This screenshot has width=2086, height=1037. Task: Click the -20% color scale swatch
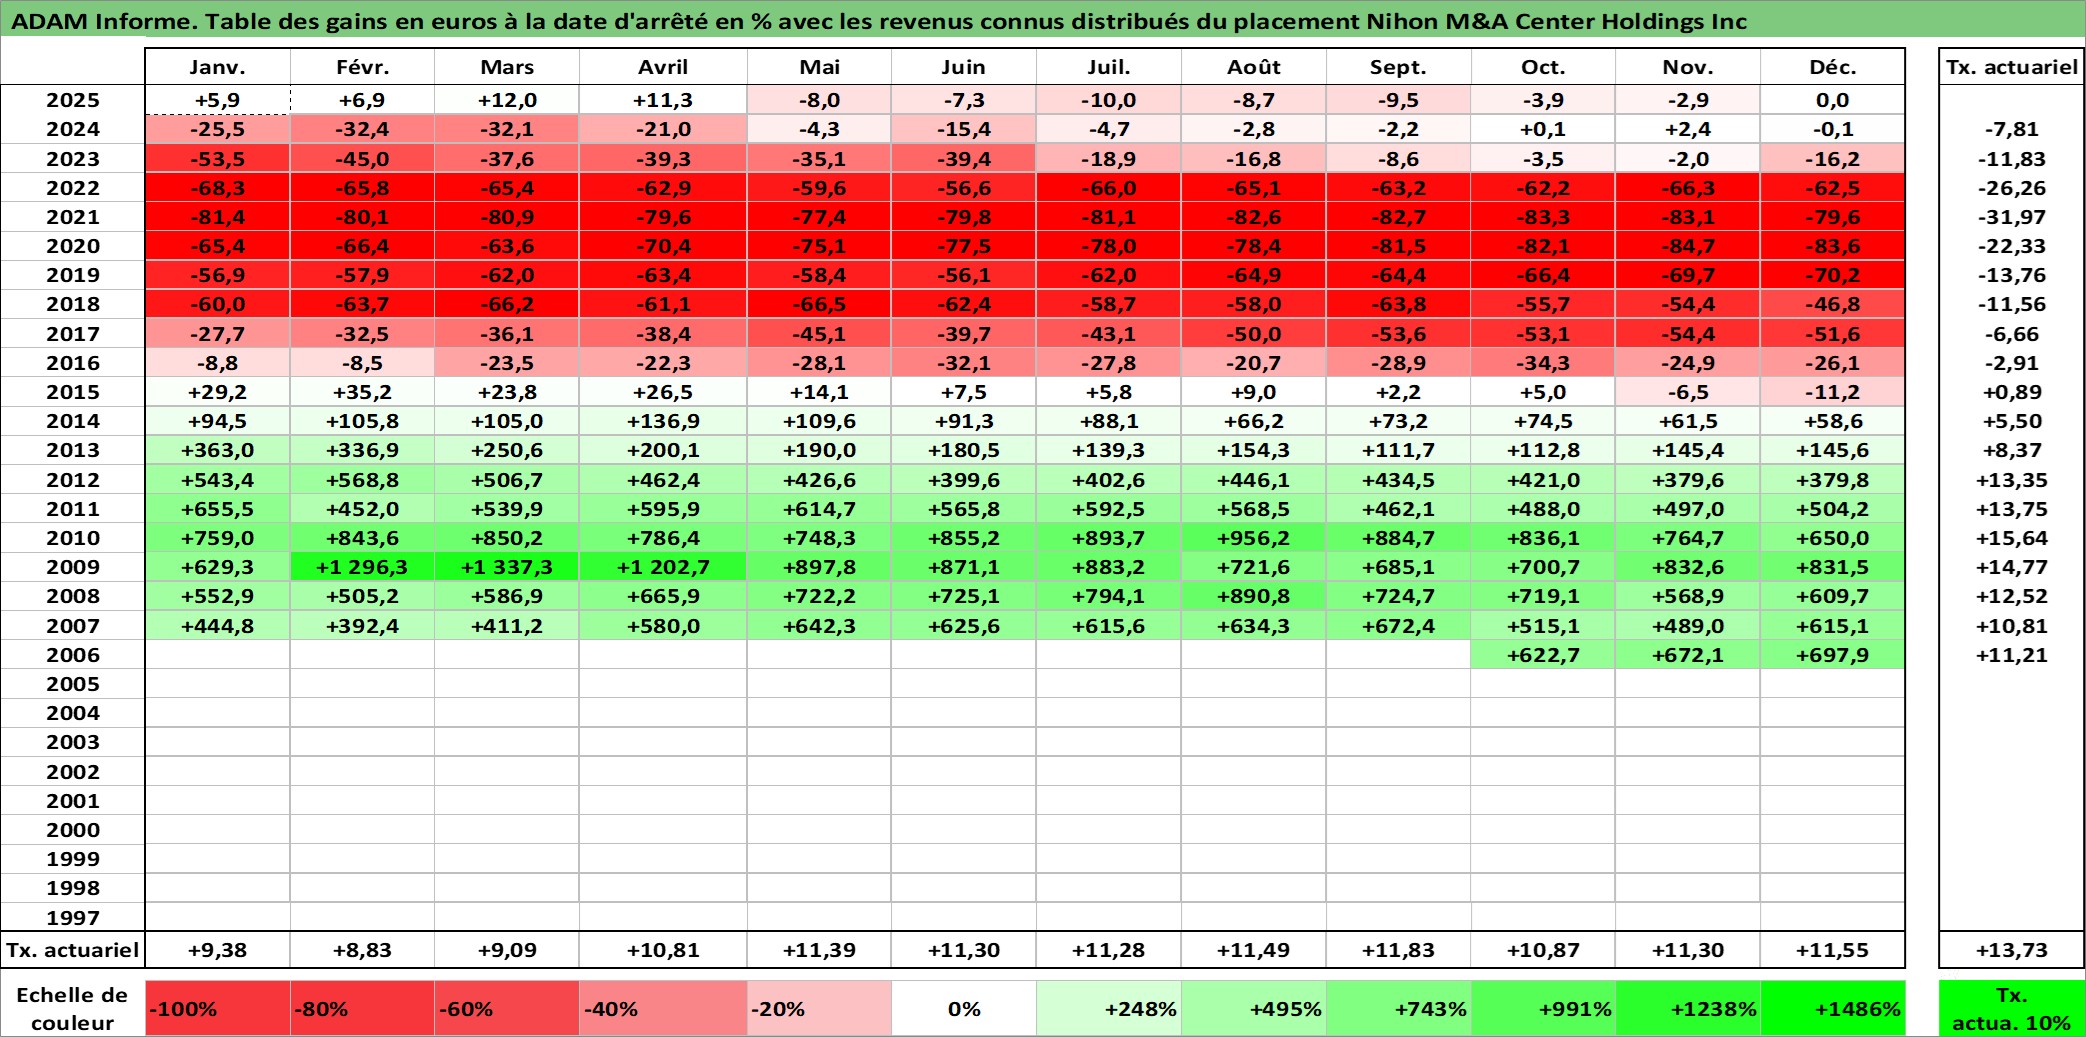pyautogui.click(x=819, y=1008)
